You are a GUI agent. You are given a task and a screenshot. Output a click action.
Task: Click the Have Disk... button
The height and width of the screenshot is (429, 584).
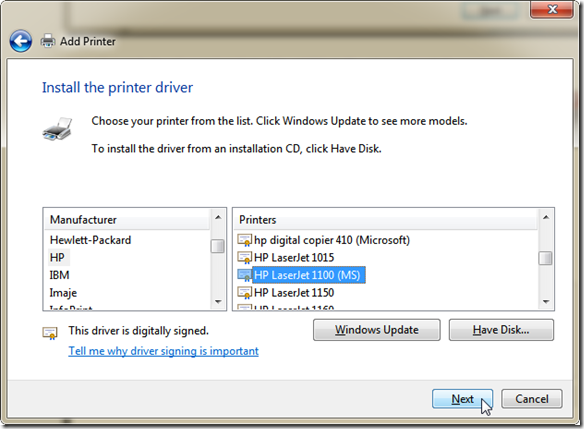[x=501, y=330]
